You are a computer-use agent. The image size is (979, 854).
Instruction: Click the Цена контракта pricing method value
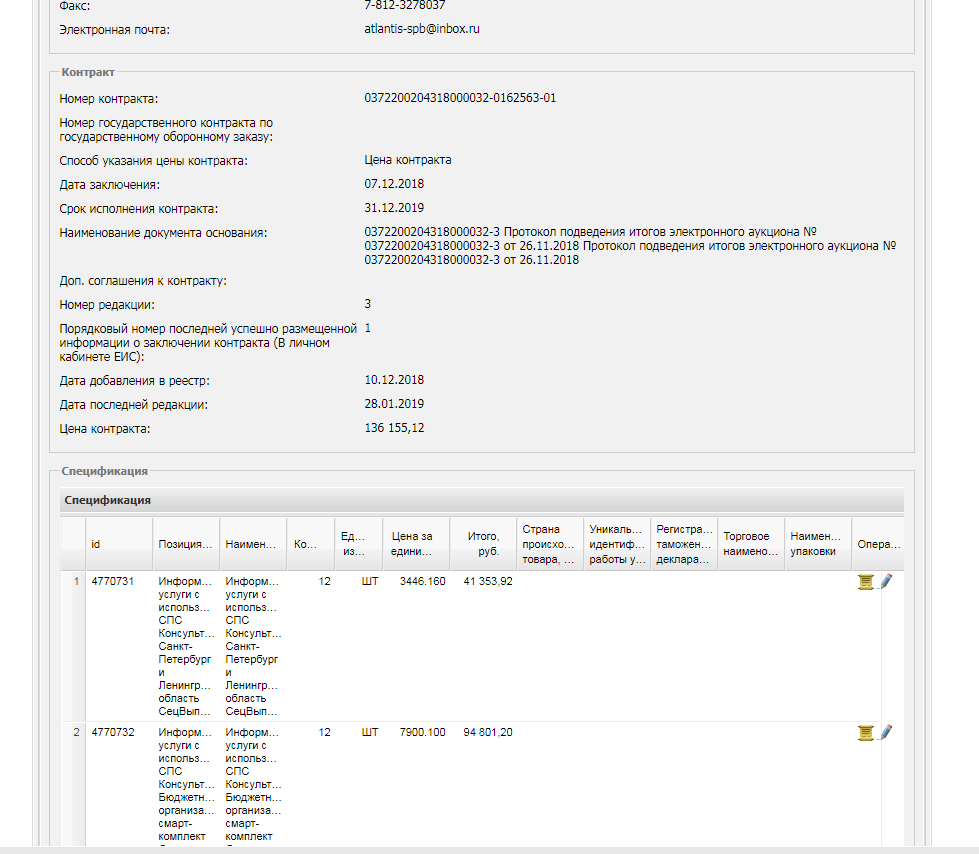click(408, 160)
